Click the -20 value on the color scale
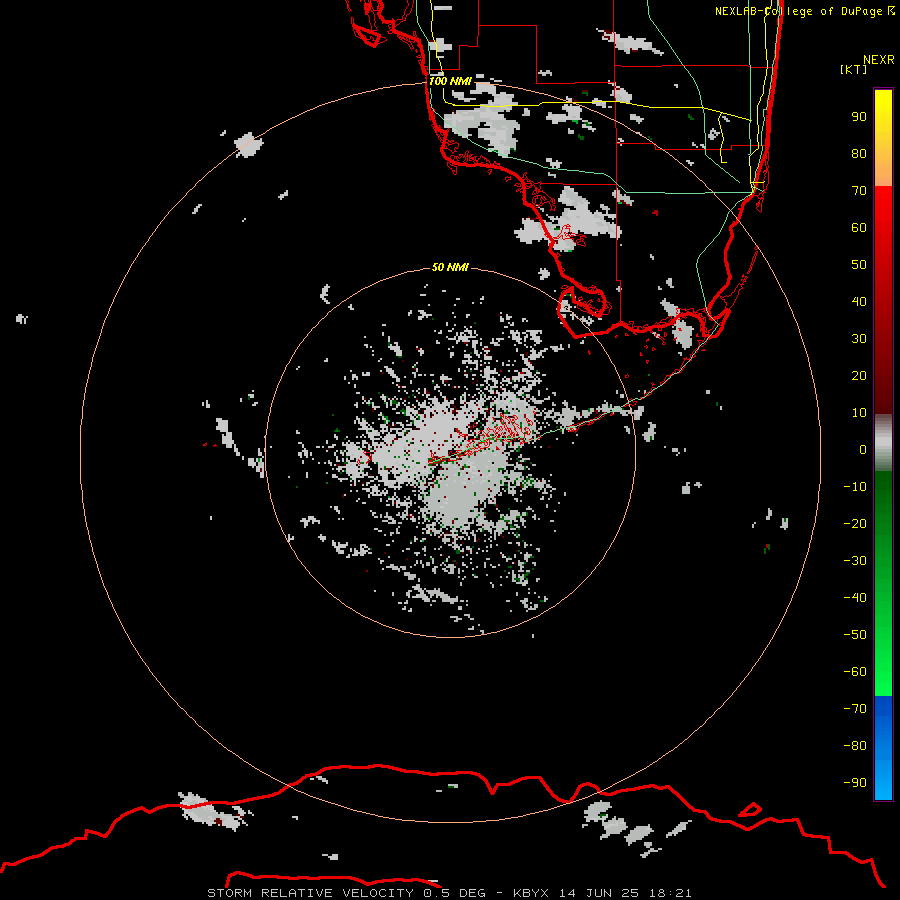This screenshot has height=900, width=900. (855, 524)
